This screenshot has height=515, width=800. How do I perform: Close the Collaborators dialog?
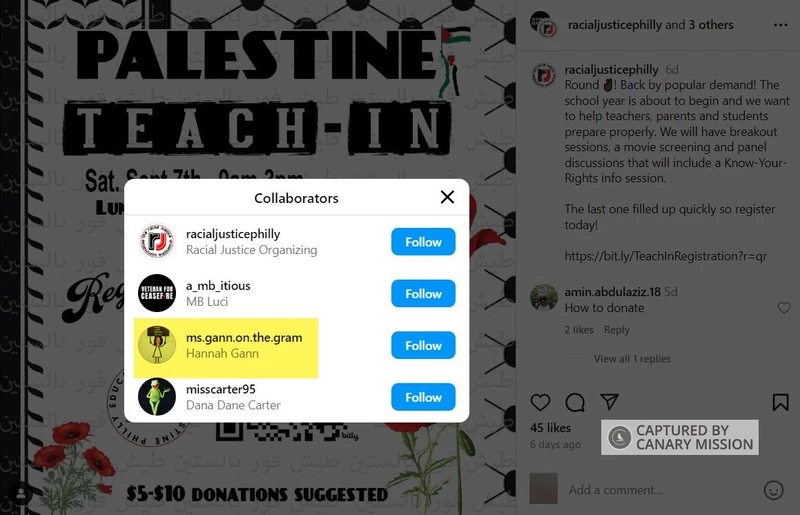tap(447, 197)
